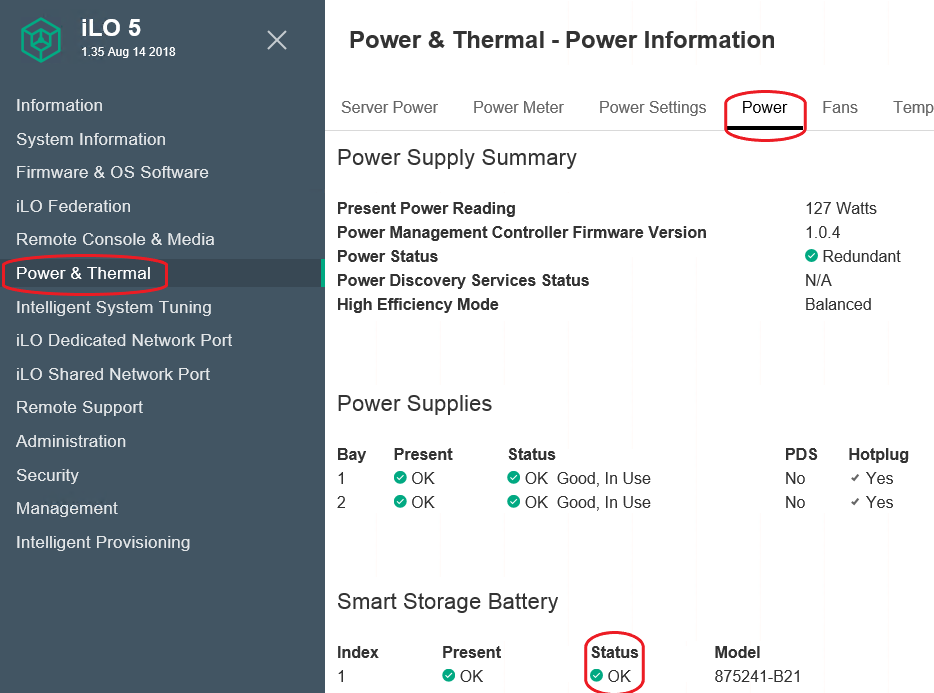Click the iLO 5 hexagon logo icon

40,40
